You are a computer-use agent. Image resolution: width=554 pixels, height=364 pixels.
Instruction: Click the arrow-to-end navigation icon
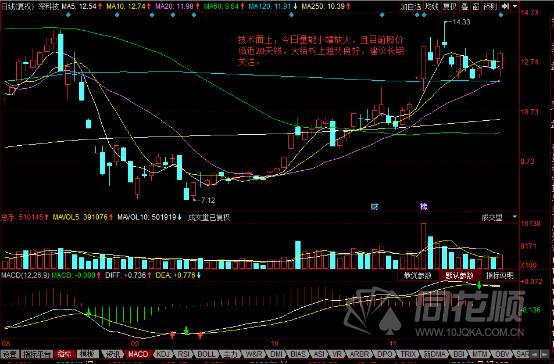click(505, 6)
